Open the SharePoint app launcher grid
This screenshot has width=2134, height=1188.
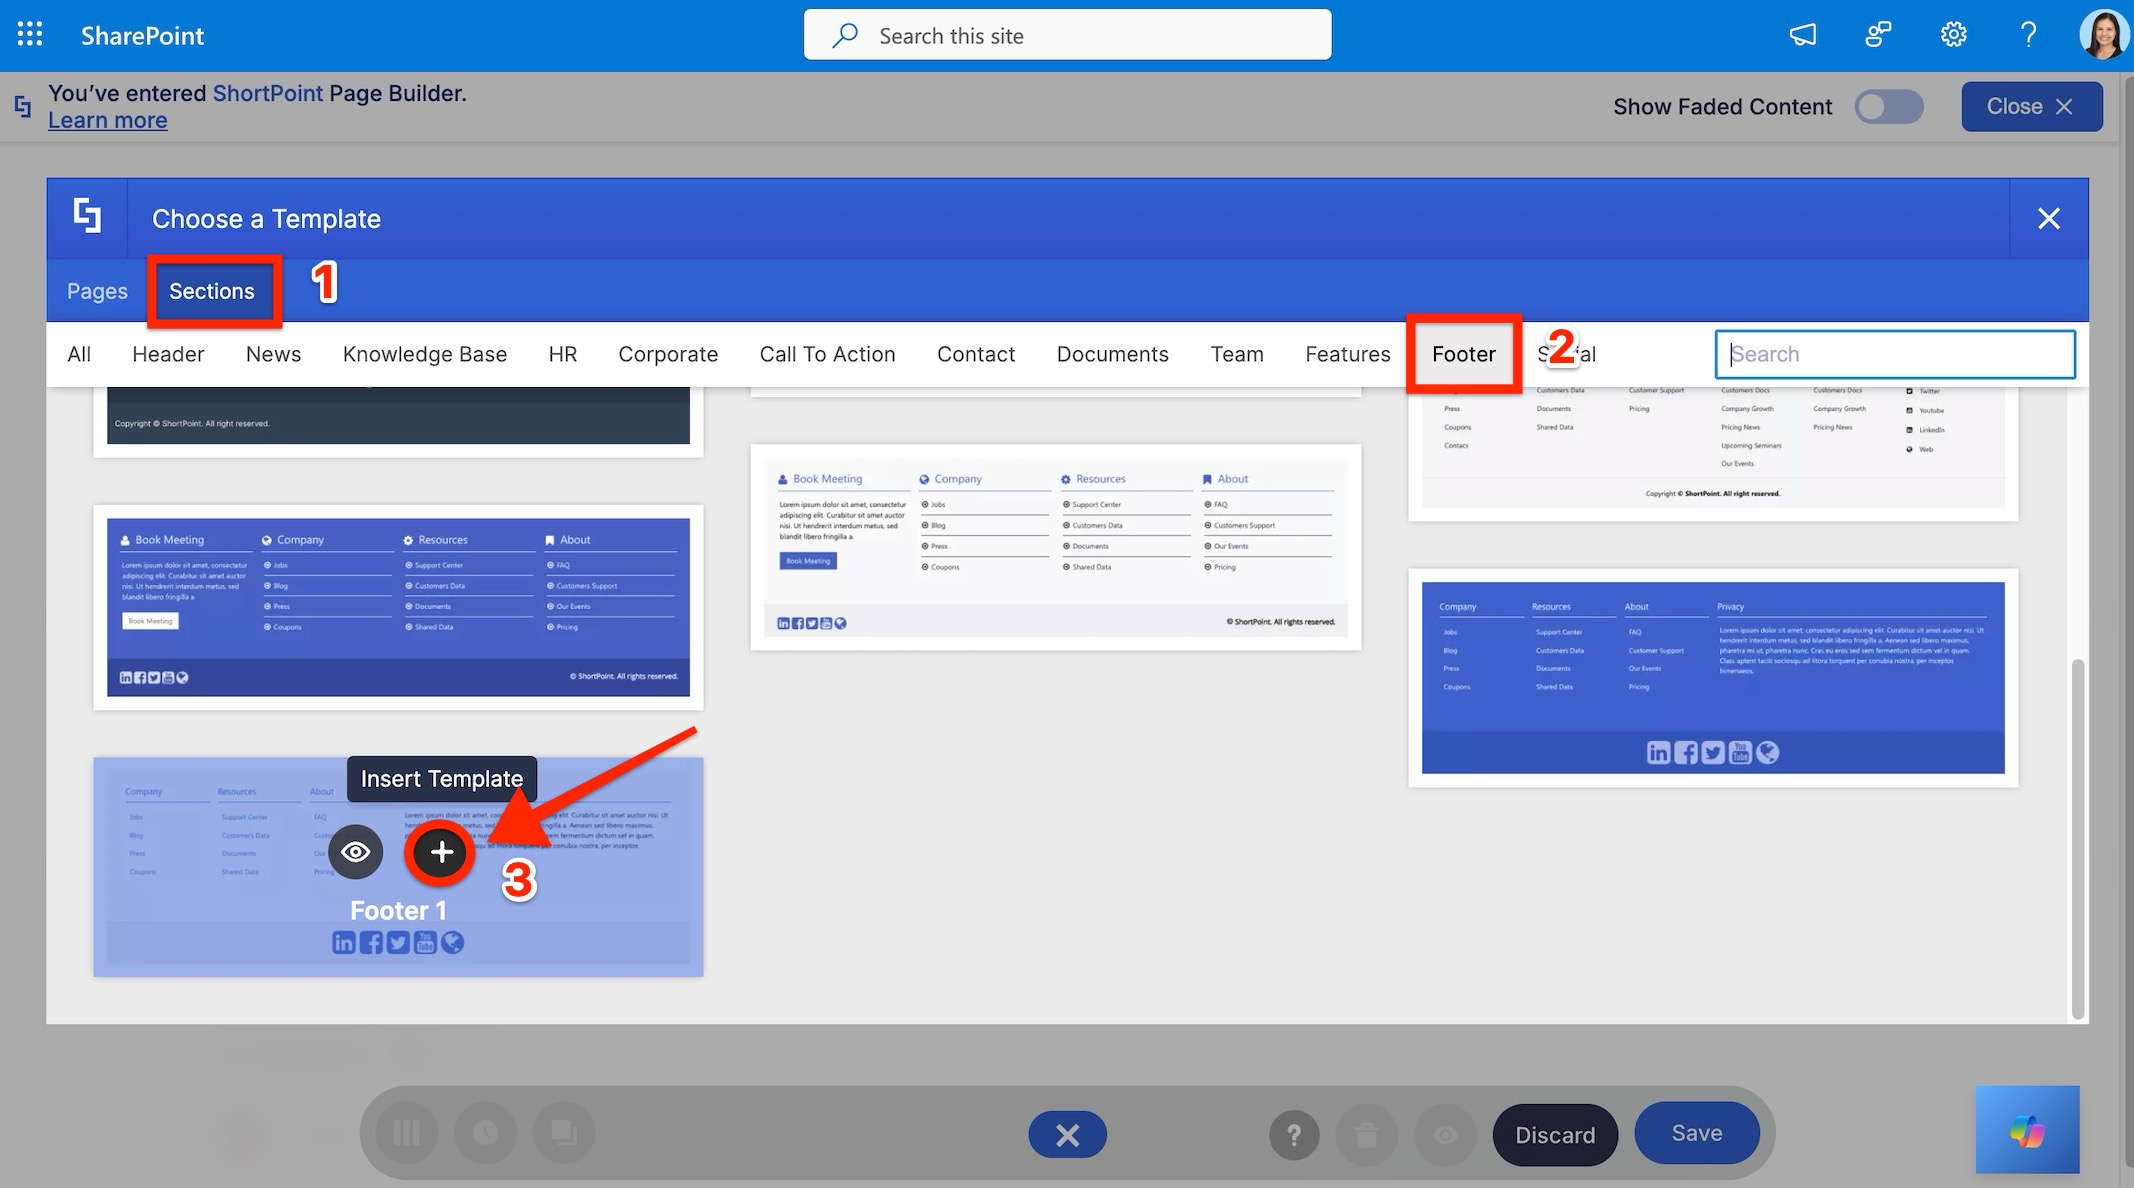point(30,34)
